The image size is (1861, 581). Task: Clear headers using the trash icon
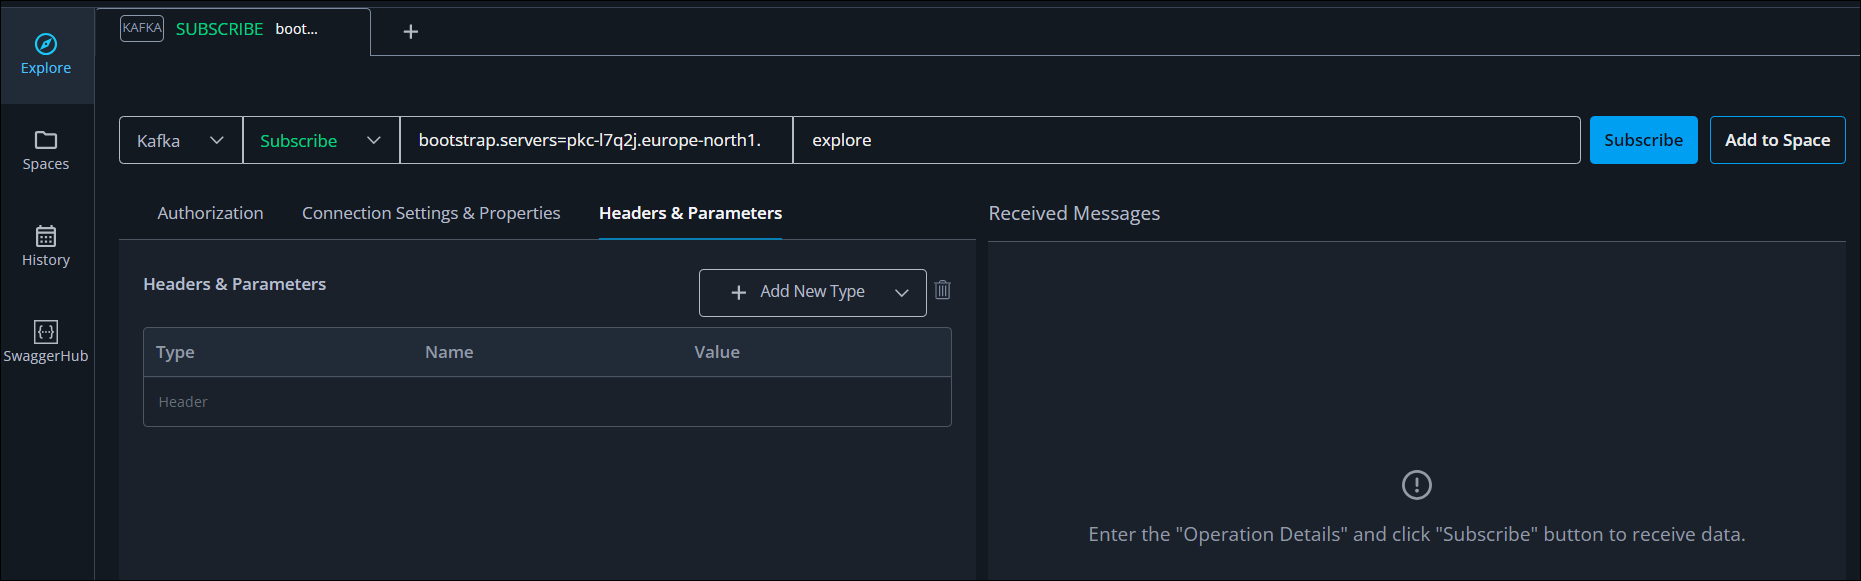pyautogui.click(x=941, y=290)
